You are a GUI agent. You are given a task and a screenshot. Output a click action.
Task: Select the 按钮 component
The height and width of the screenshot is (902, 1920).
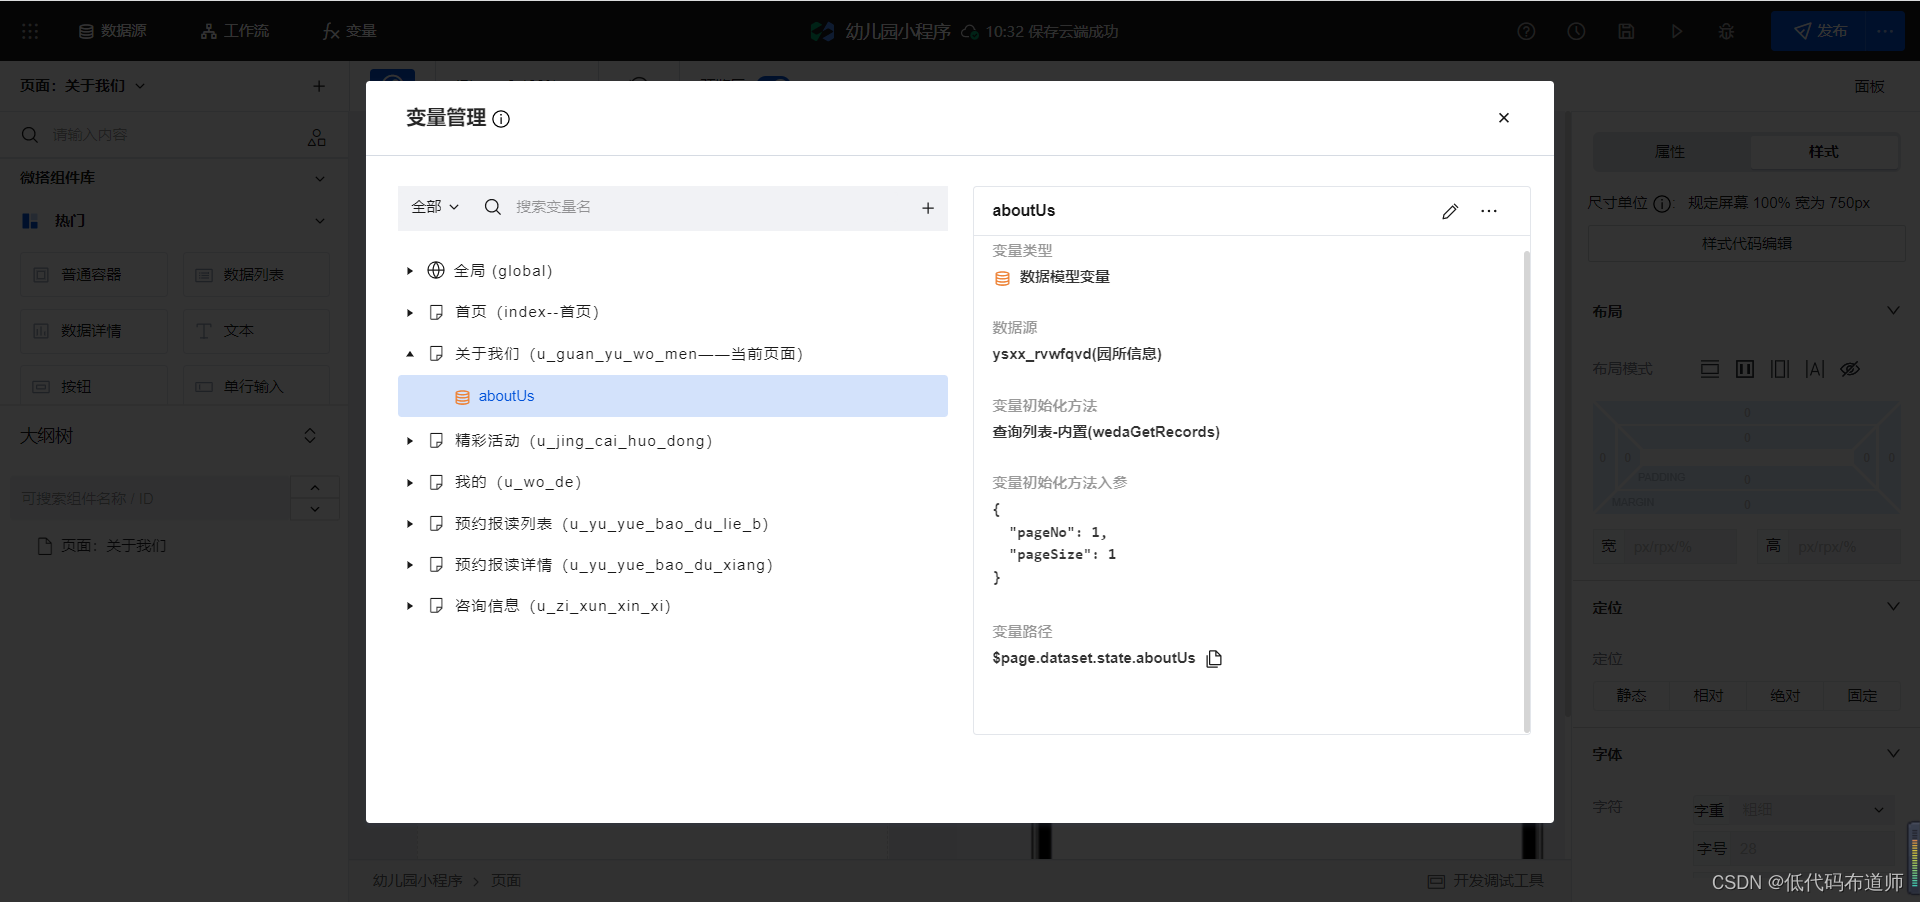tap(95, 387)
